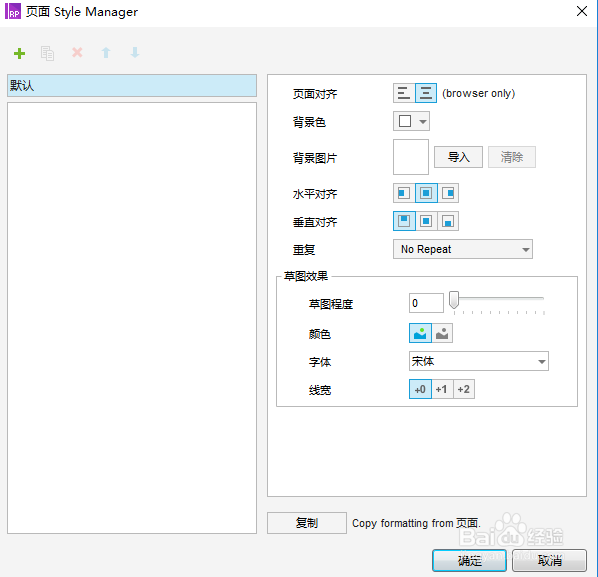Add a new page style with the green plus icon
This screenshot has height=577, width=598.
[19, 53]
